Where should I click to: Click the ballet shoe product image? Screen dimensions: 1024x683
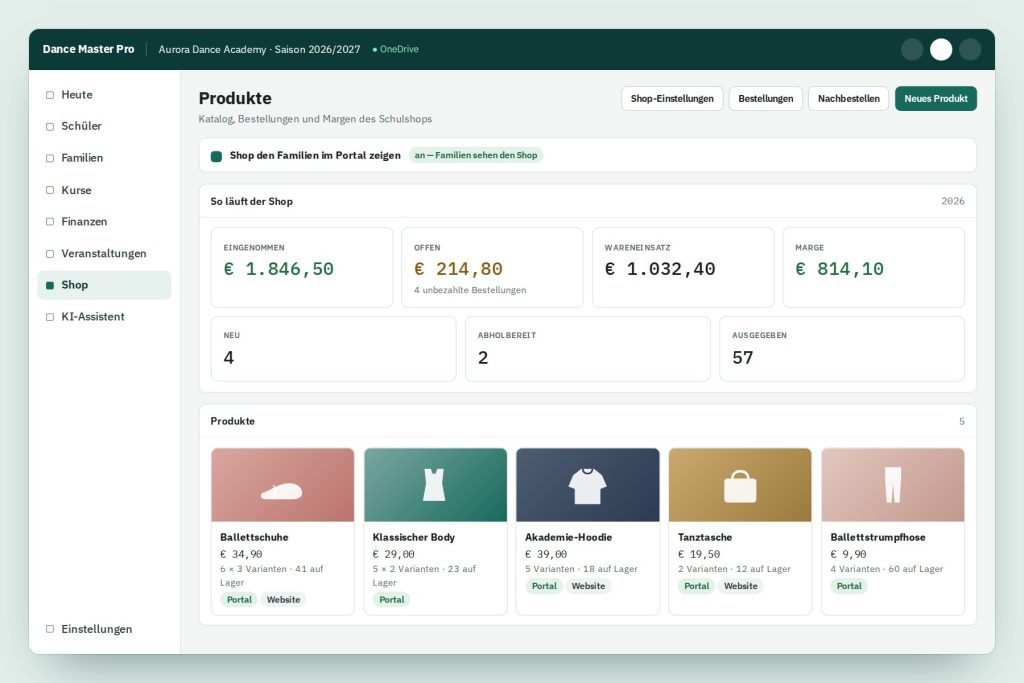282,484
